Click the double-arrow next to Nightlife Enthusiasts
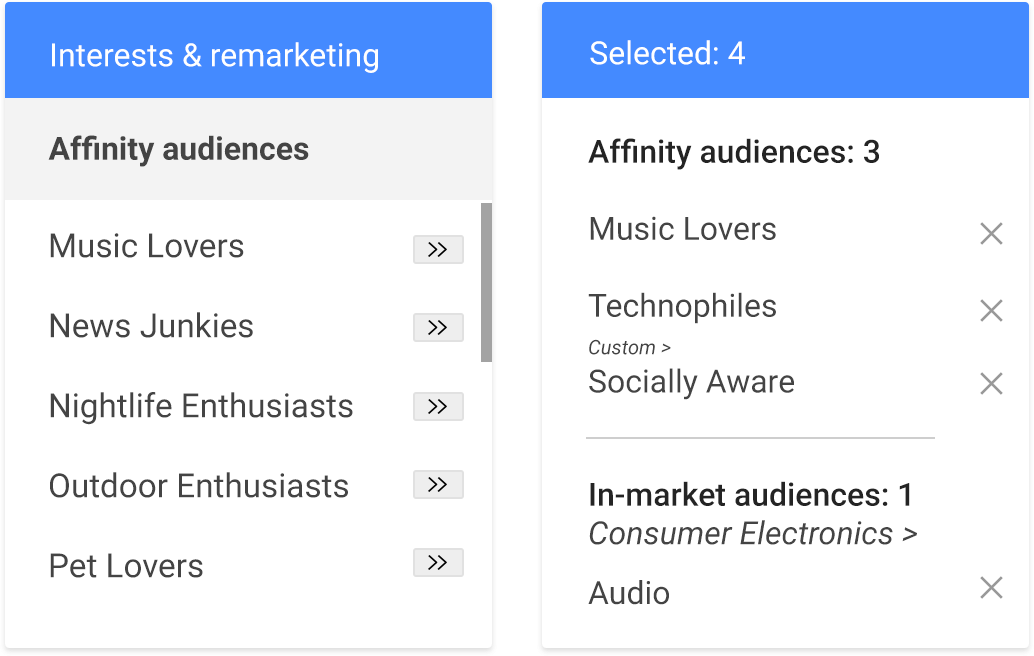This screenshot has width=1034, height=656. coord(438,407)
